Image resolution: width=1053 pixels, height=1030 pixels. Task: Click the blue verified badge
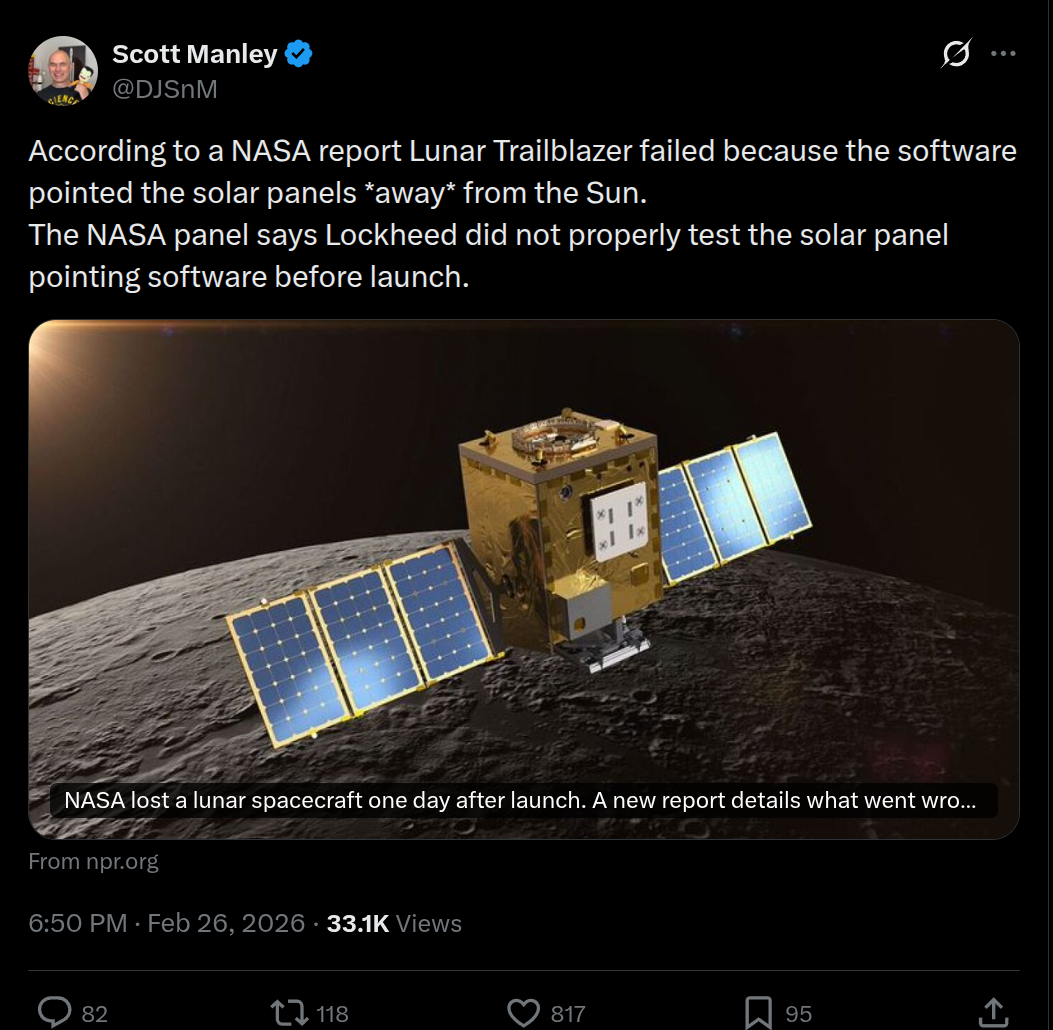(299, 54)
